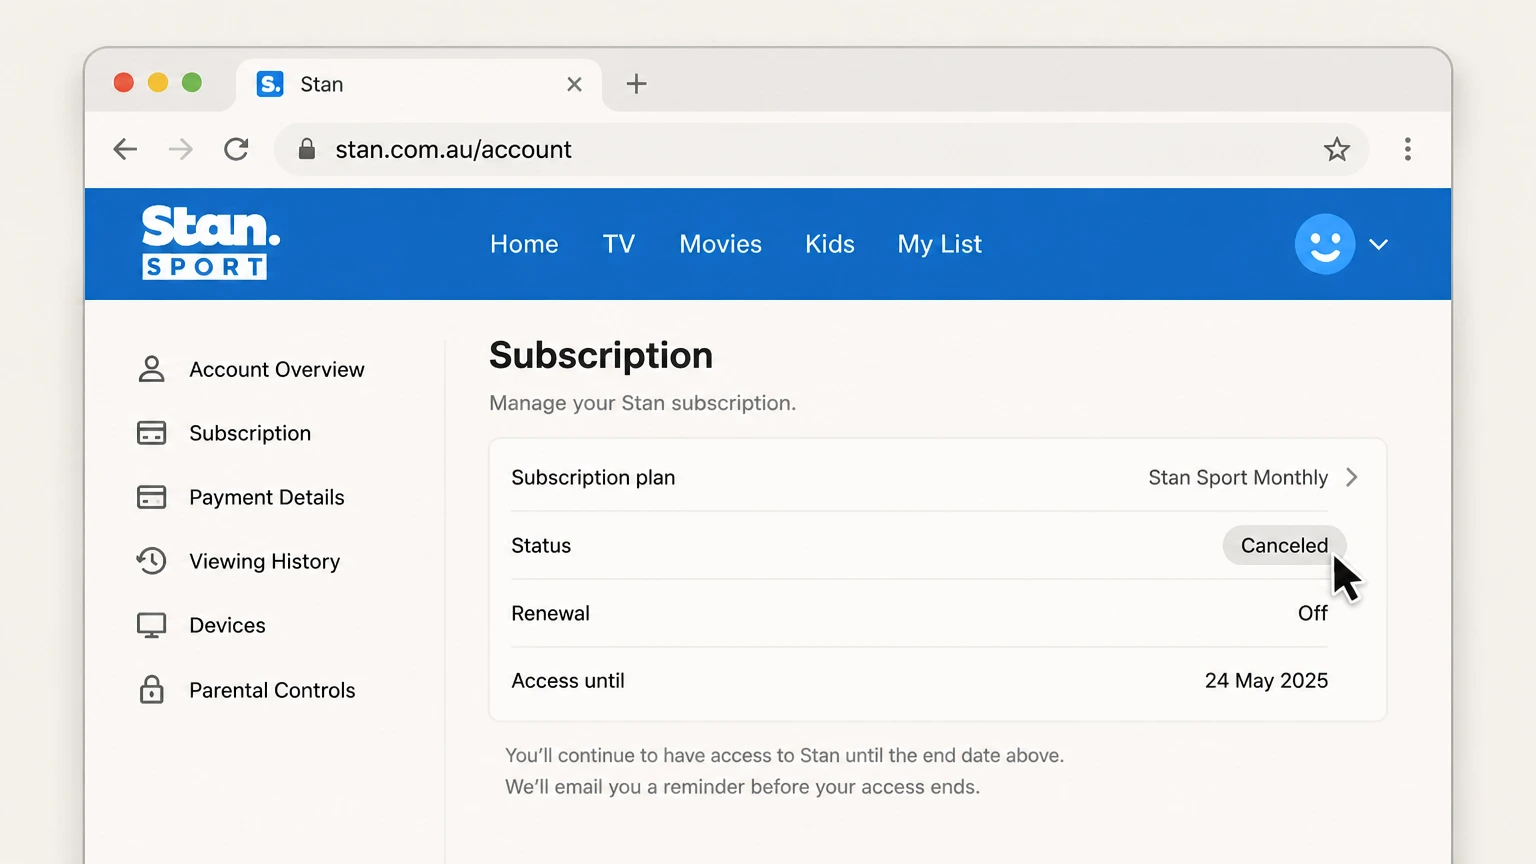Click the Access until label
Viewport: 1536px width, 864px height.
tap(568, 680)
